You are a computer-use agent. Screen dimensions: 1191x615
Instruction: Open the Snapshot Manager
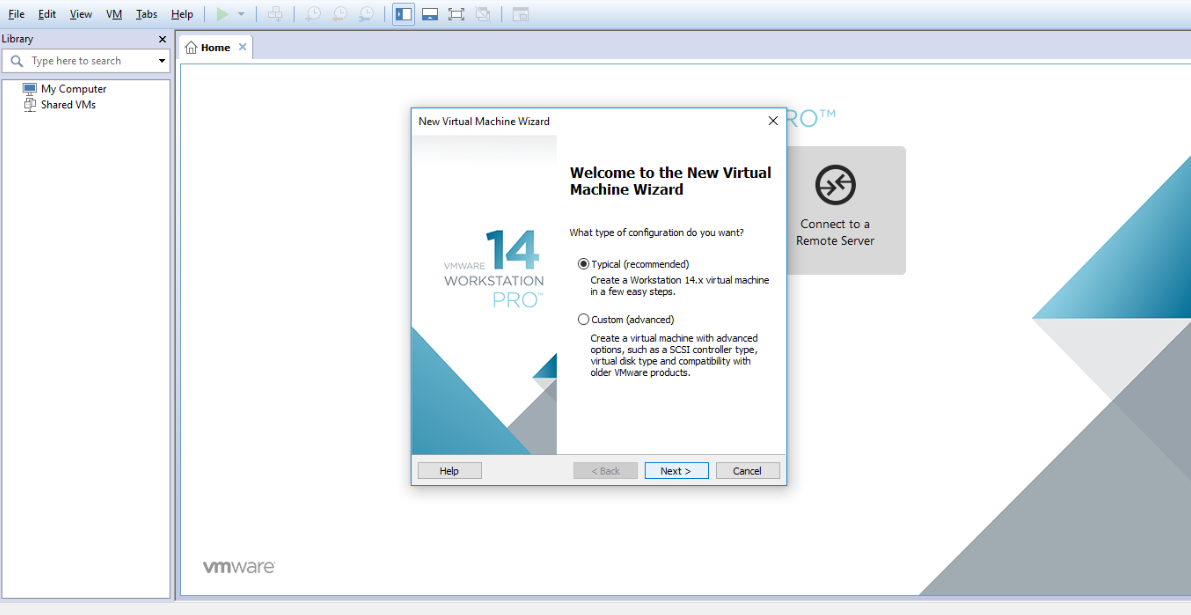click(365, 14)
